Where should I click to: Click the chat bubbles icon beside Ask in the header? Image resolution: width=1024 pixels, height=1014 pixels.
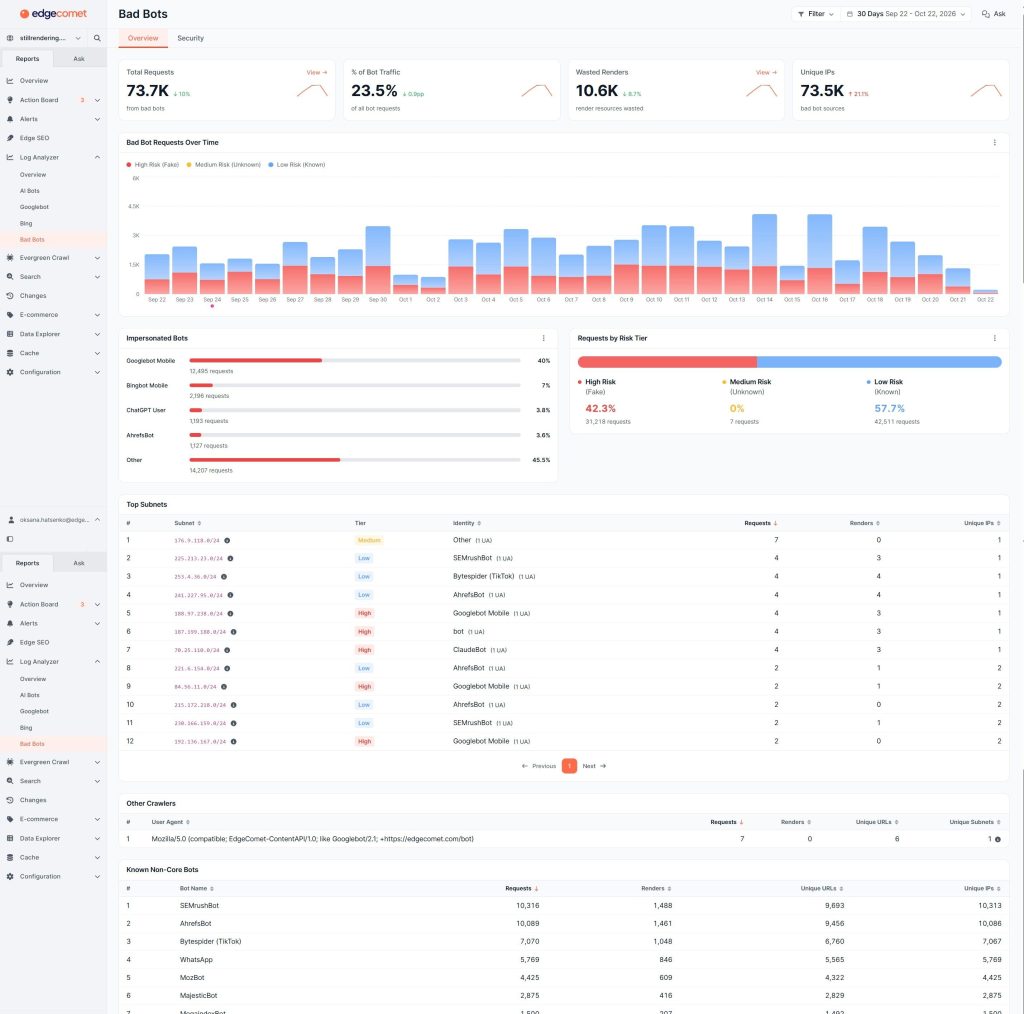(985, 14)
